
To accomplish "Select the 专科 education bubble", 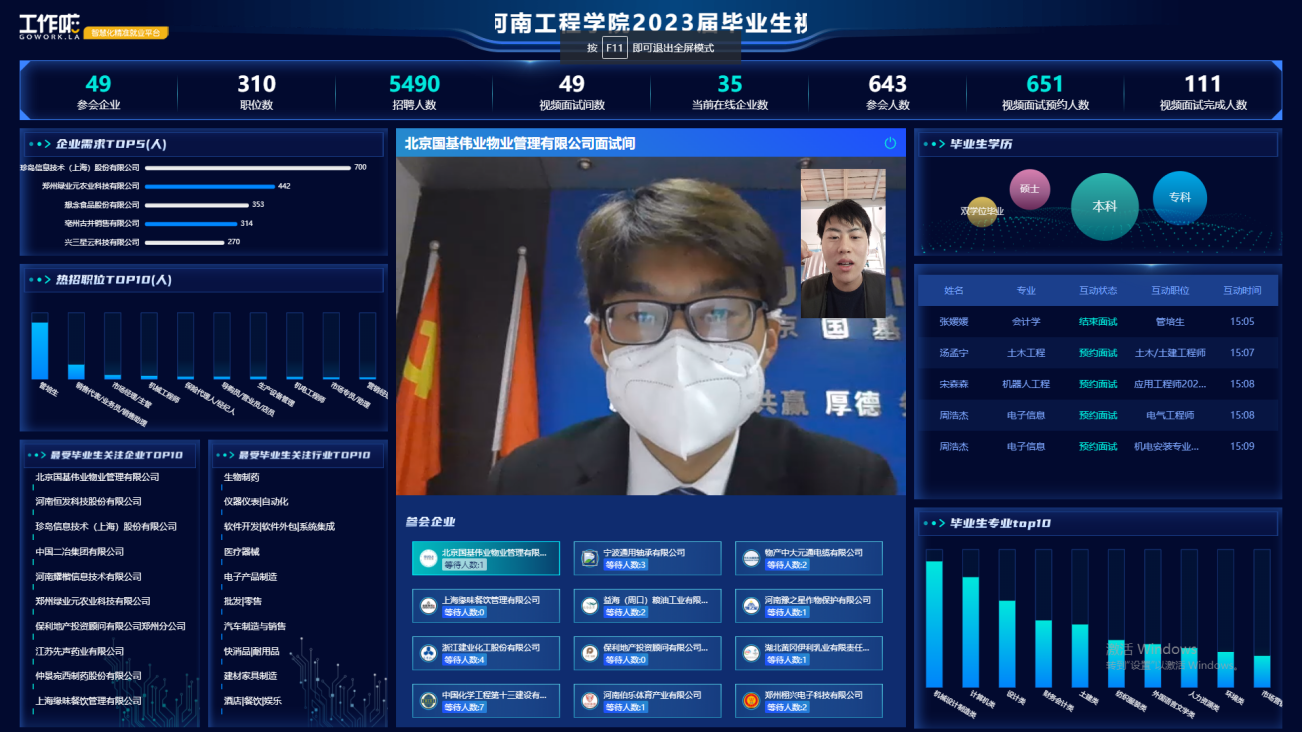I will [x=1180, y=197].
